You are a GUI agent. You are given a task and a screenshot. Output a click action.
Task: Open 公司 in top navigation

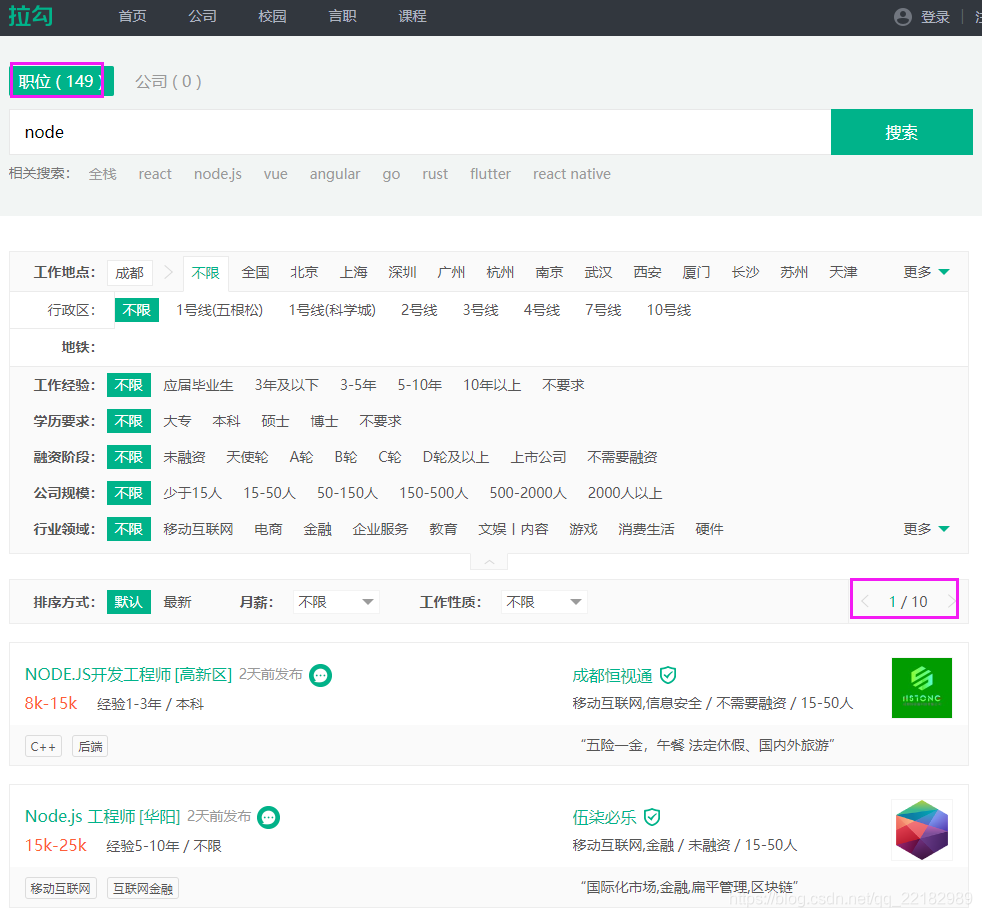pyautogui.click(x=202, y=16)
